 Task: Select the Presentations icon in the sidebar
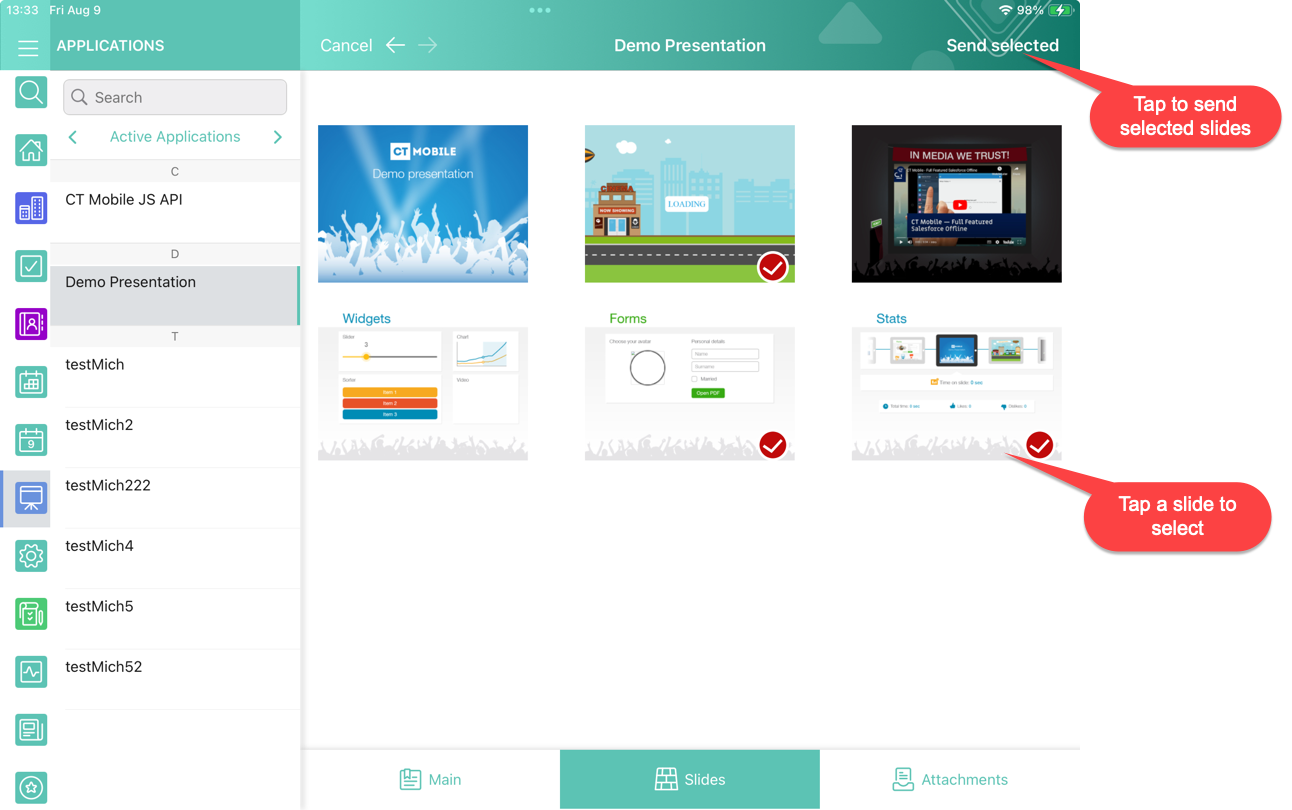click(x=30, y=498)
